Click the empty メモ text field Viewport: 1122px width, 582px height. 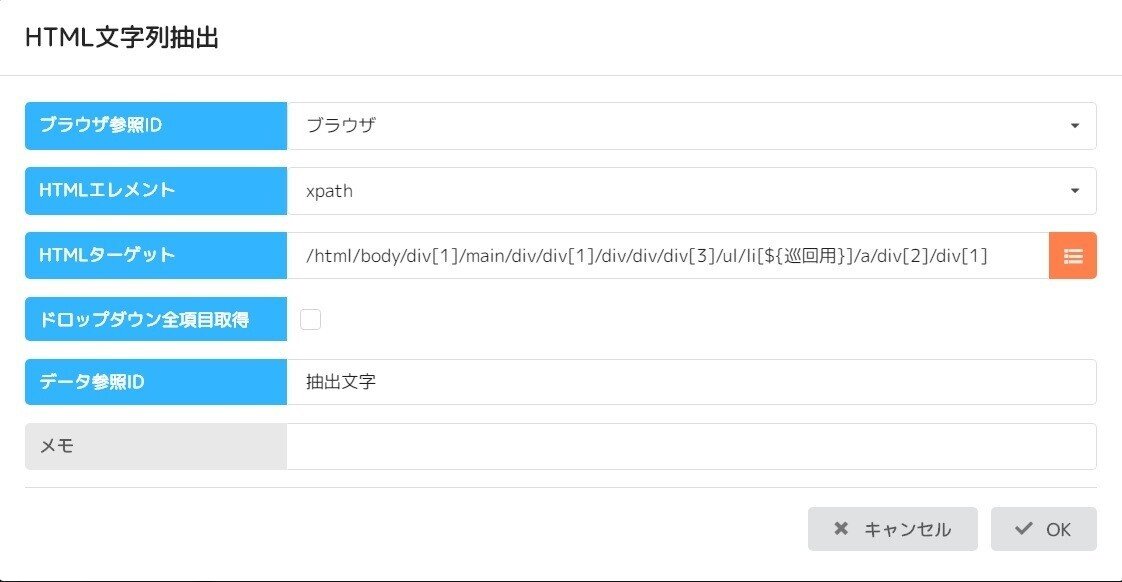tap(691, 446)
